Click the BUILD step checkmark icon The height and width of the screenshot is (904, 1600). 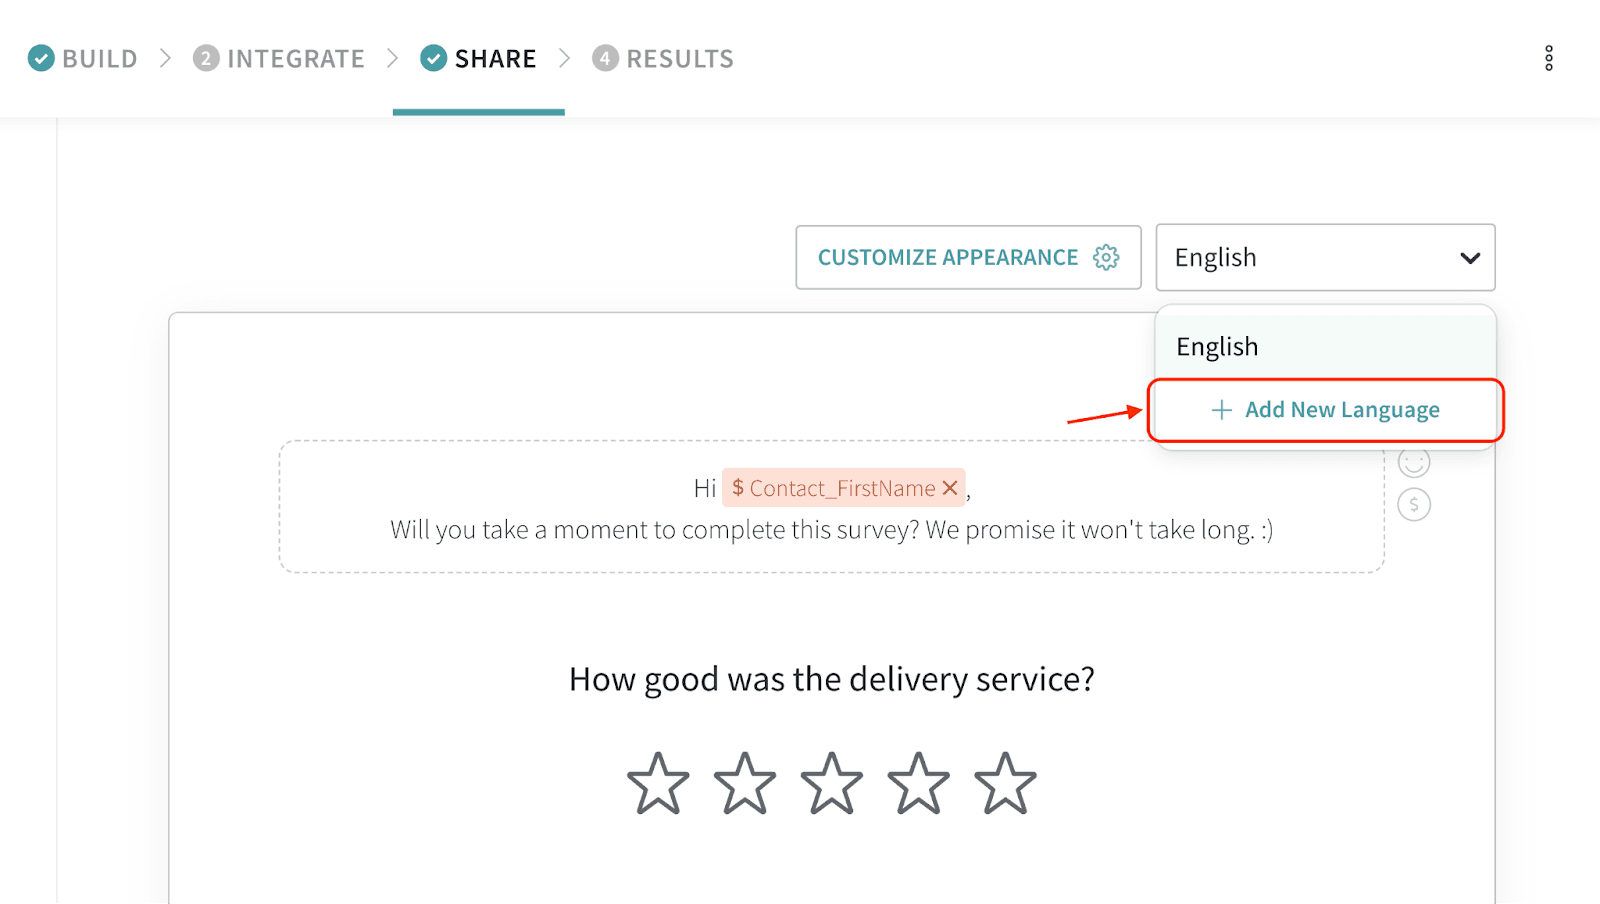(x=41, y=58)
